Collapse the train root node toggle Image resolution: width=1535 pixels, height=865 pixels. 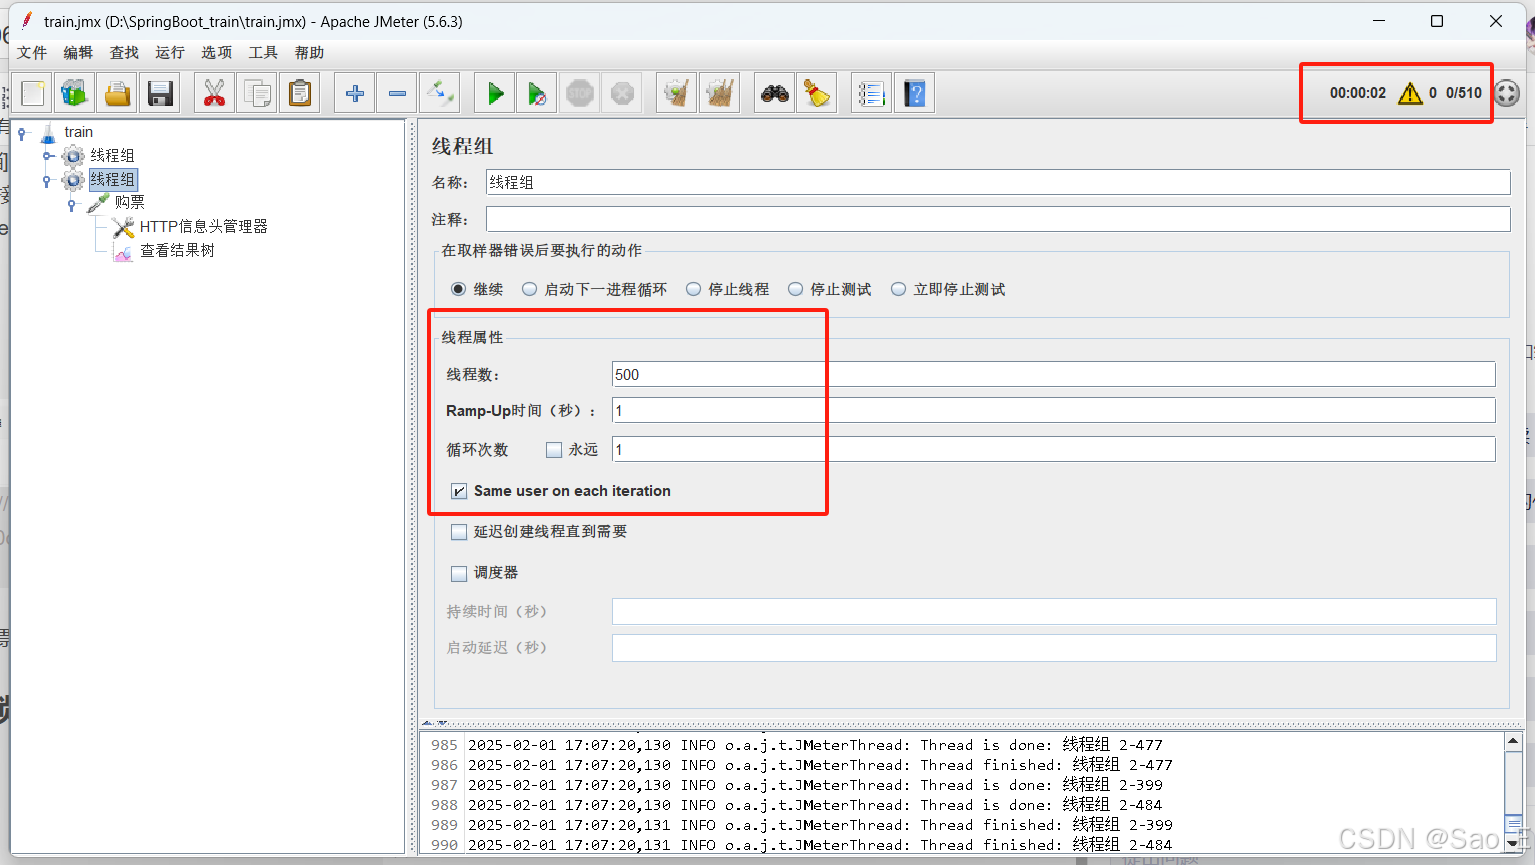tap(22, 132)
